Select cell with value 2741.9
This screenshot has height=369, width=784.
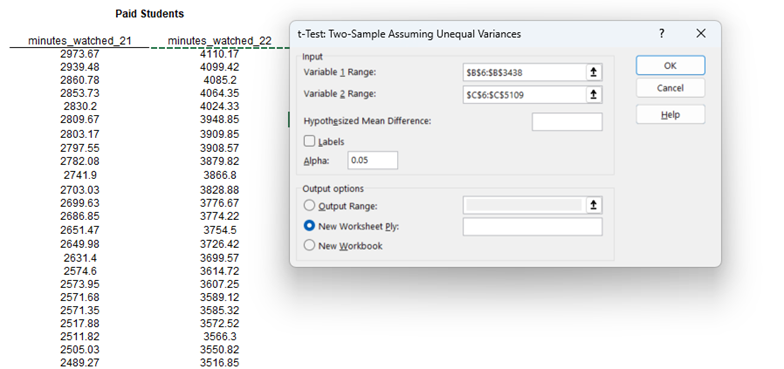coord(80,175)
